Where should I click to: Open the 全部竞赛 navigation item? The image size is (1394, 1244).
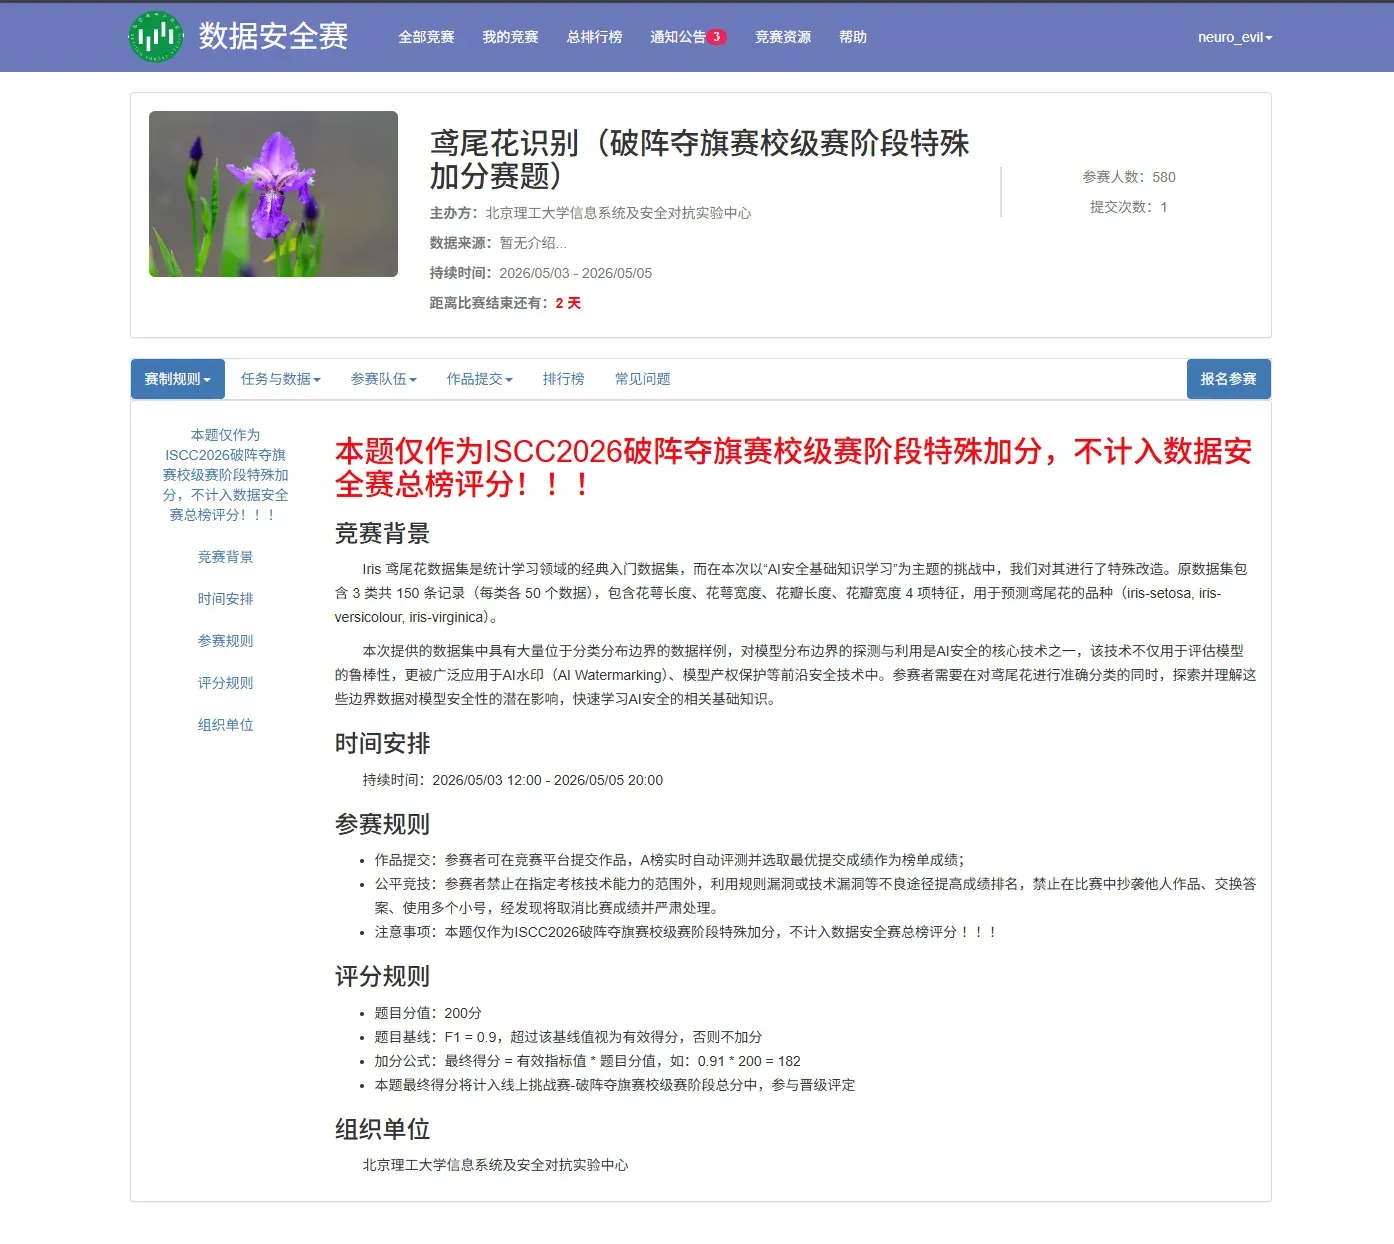pos(426,37)
